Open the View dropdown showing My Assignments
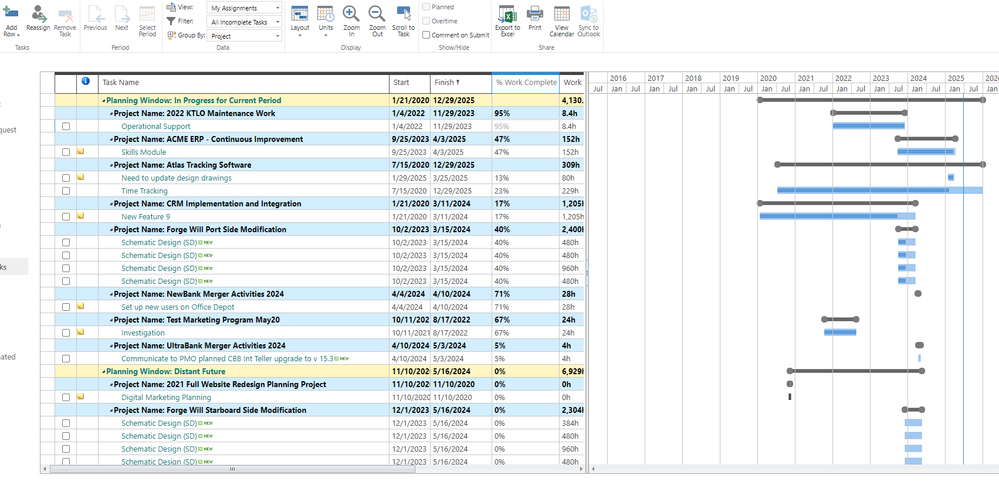The height and width of the screenshot is (492, 999). coord(245,7)
